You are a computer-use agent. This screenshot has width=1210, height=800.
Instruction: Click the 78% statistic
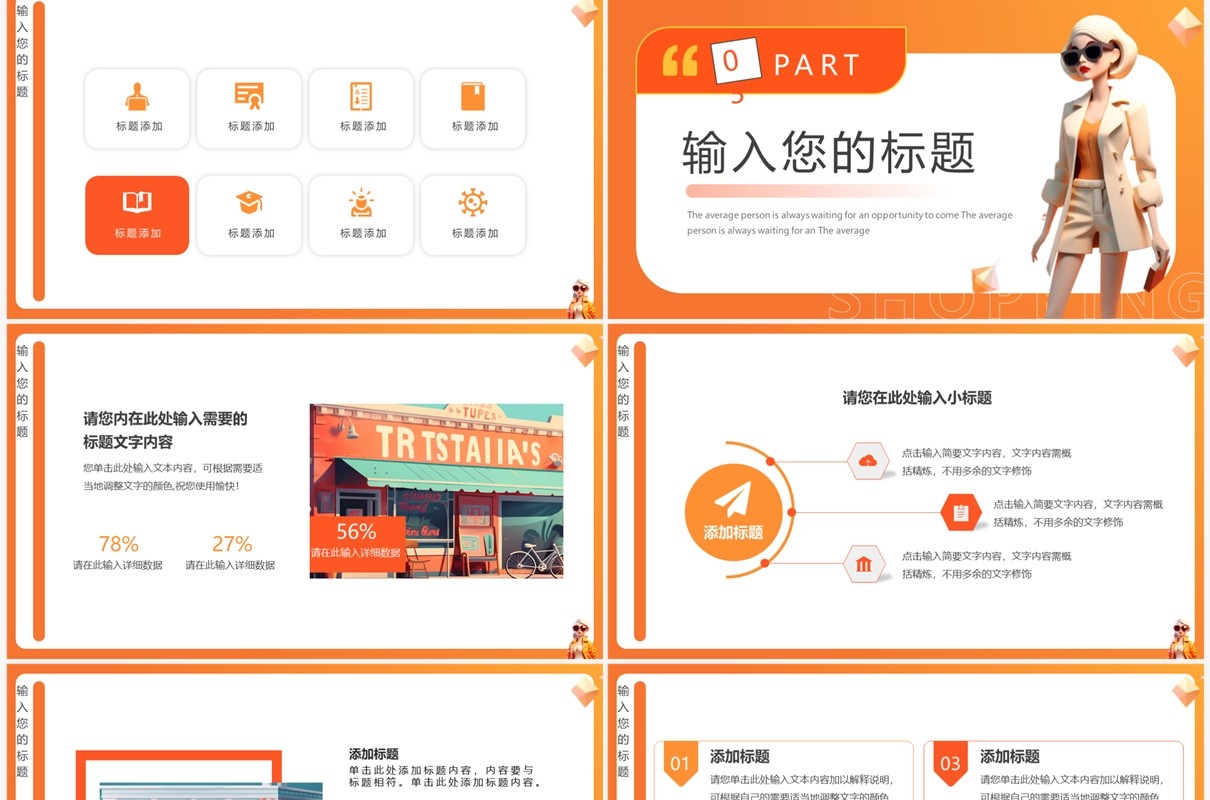(x=118, y=544)
